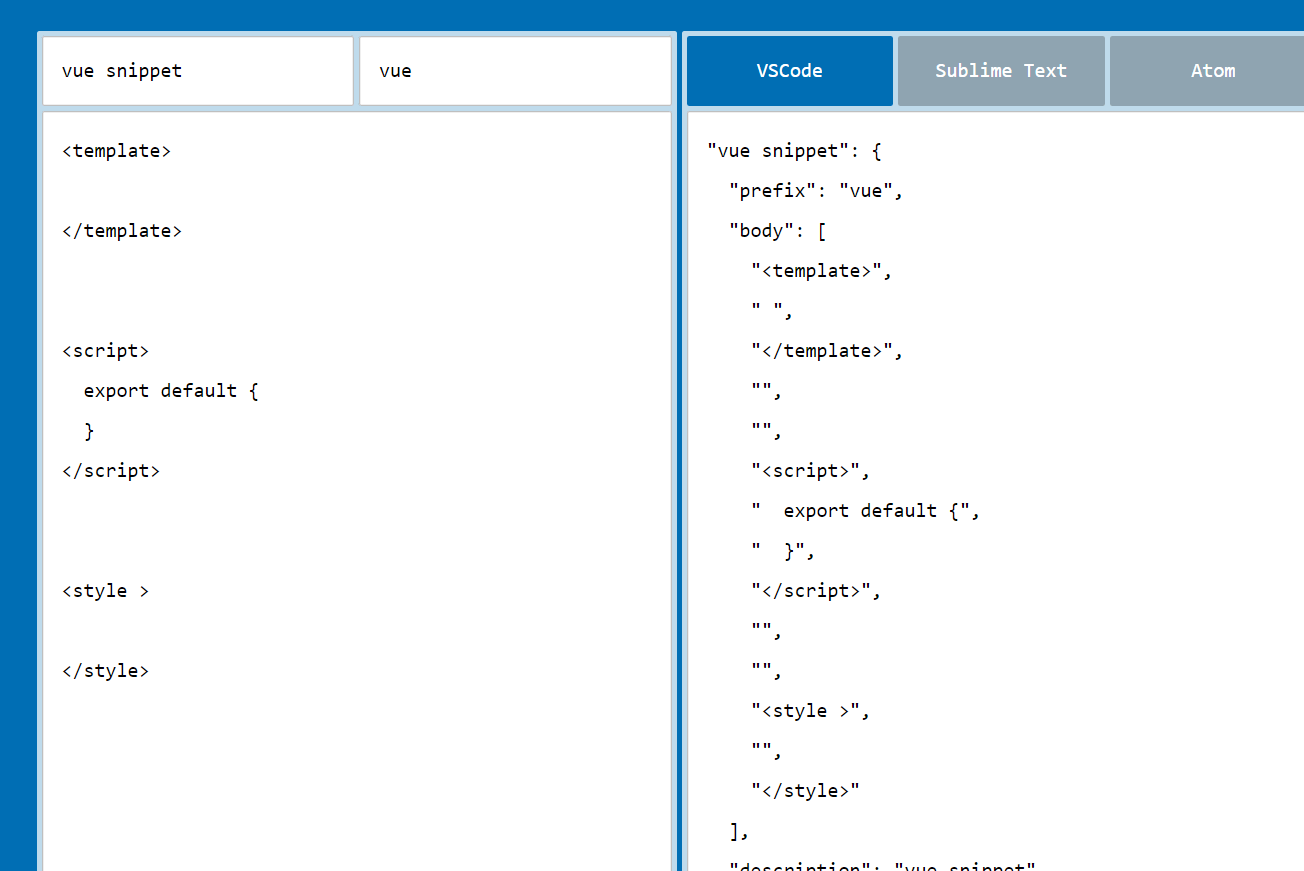Click the '"body": [' output line
Image resolution: width=1304 pixels, height=871 pixels.
point(778,231)
